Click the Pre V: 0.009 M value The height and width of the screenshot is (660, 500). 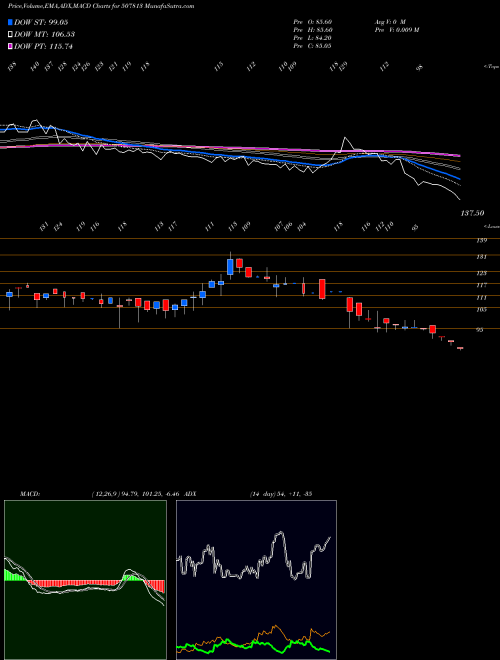pos(396,30)
